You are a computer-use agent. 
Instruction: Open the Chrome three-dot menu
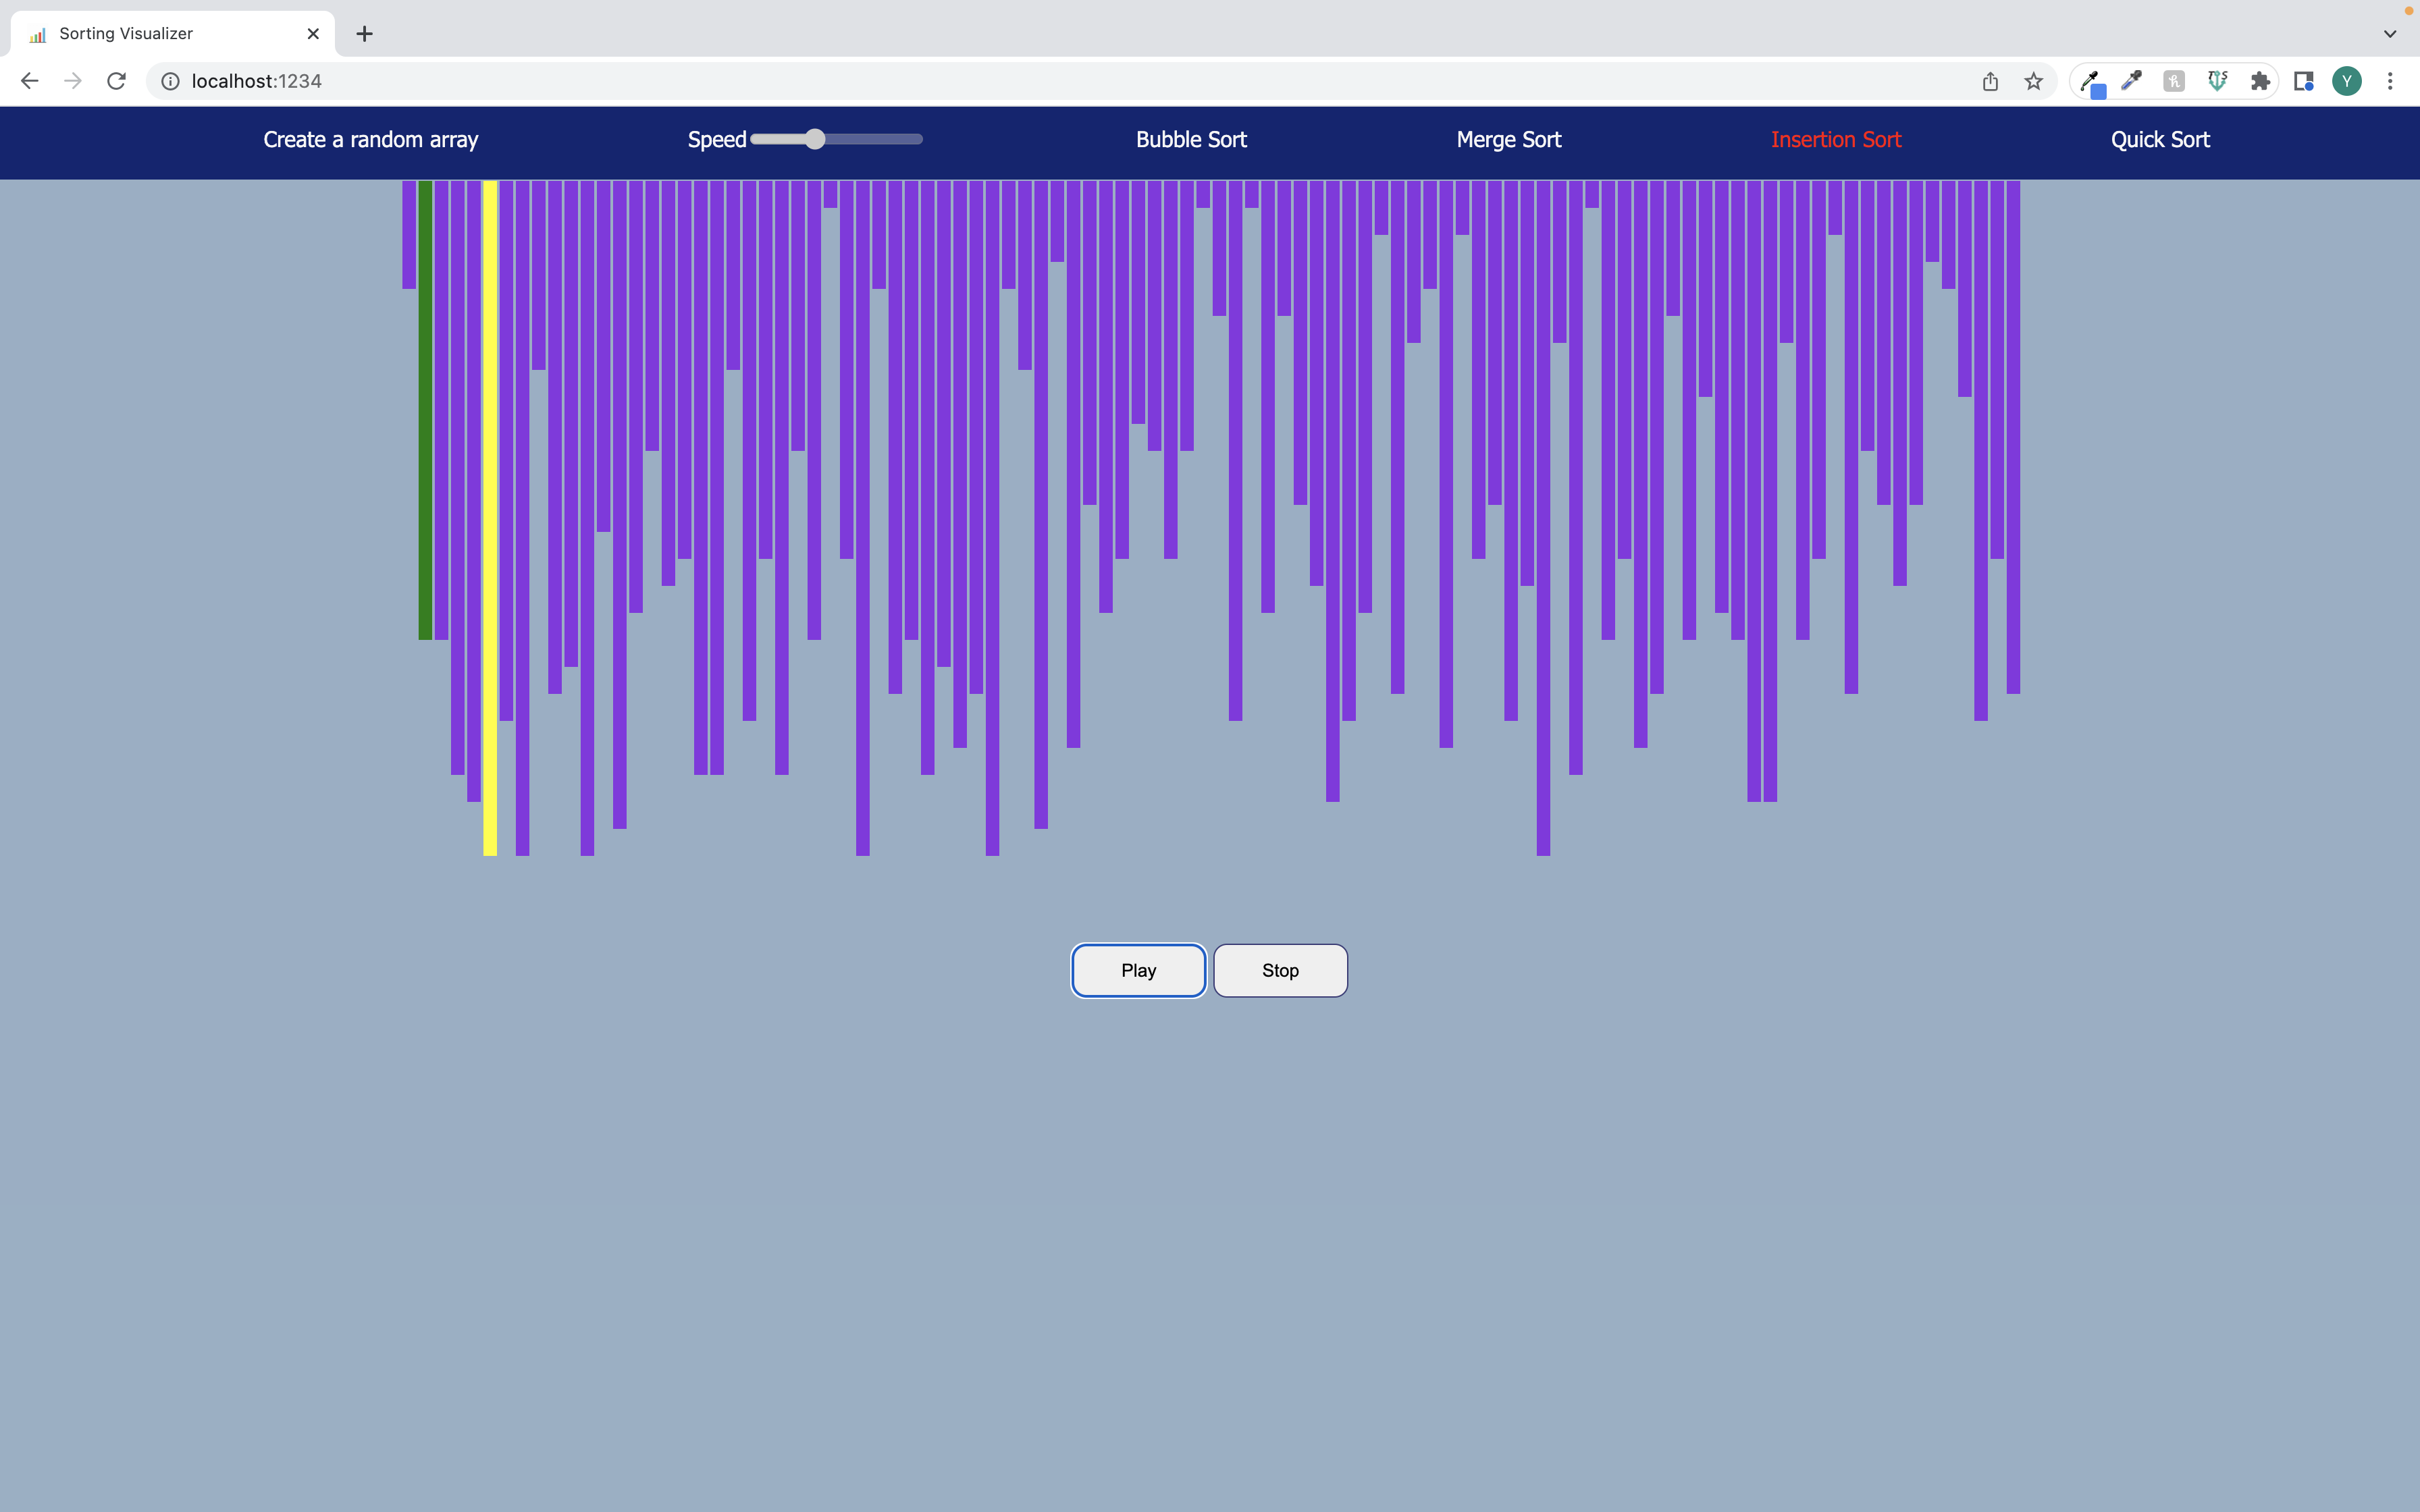pos(2390,81)
